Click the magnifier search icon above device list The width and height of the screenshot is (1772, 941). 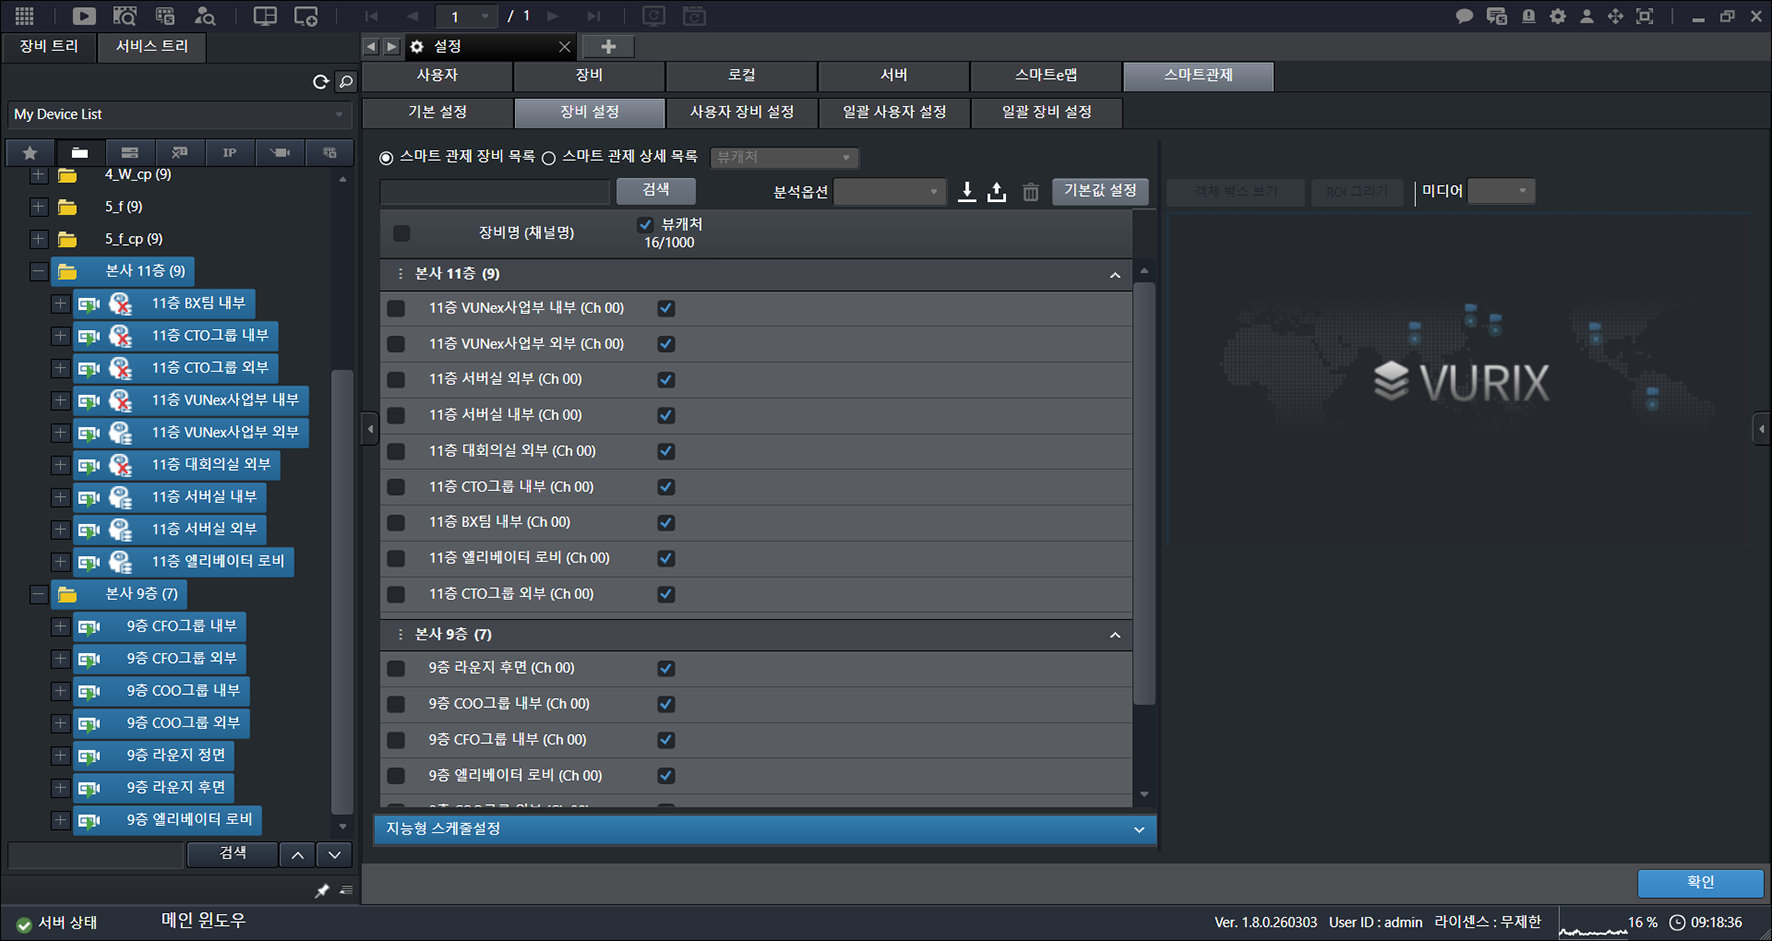346,82
